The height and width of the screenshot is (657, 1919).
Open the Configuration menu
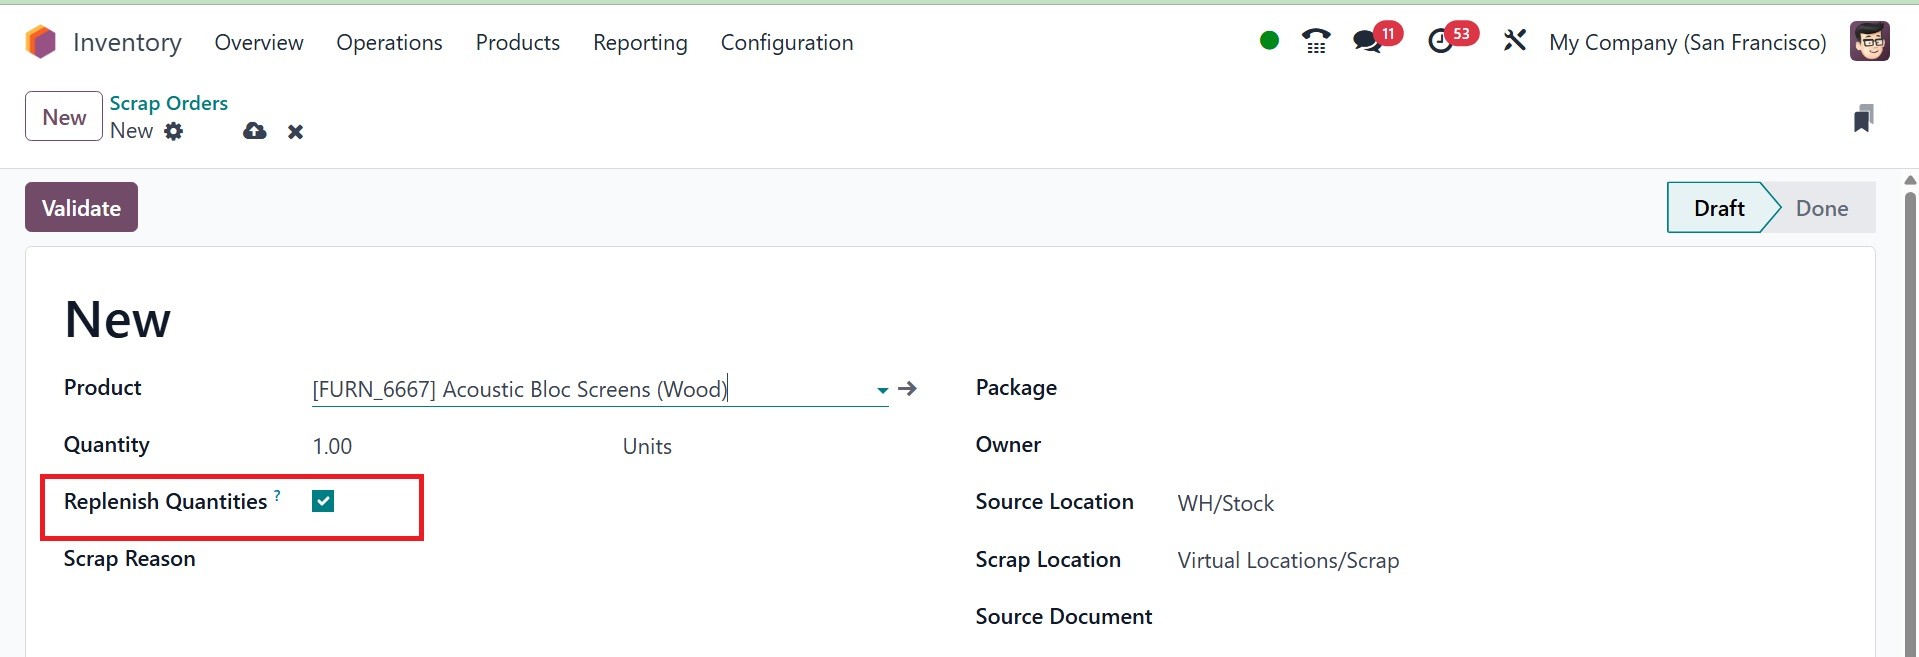[x=787, y=42]
